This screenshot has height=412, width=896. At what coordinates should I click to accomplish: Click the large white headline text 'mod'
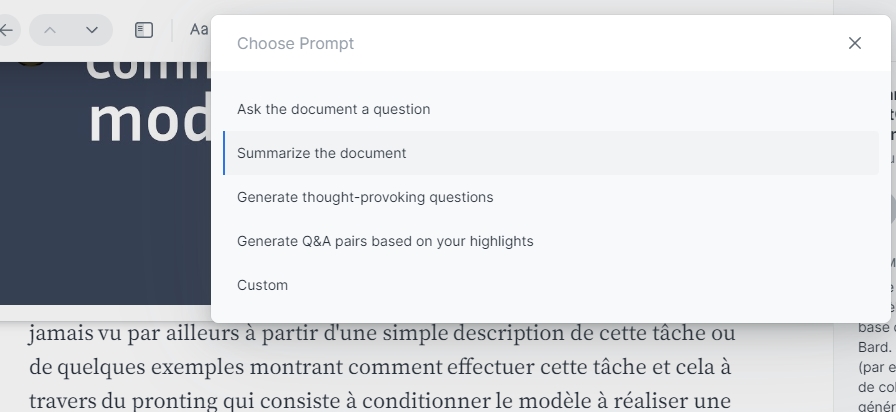pyautogui.click(x=151, y=119)
